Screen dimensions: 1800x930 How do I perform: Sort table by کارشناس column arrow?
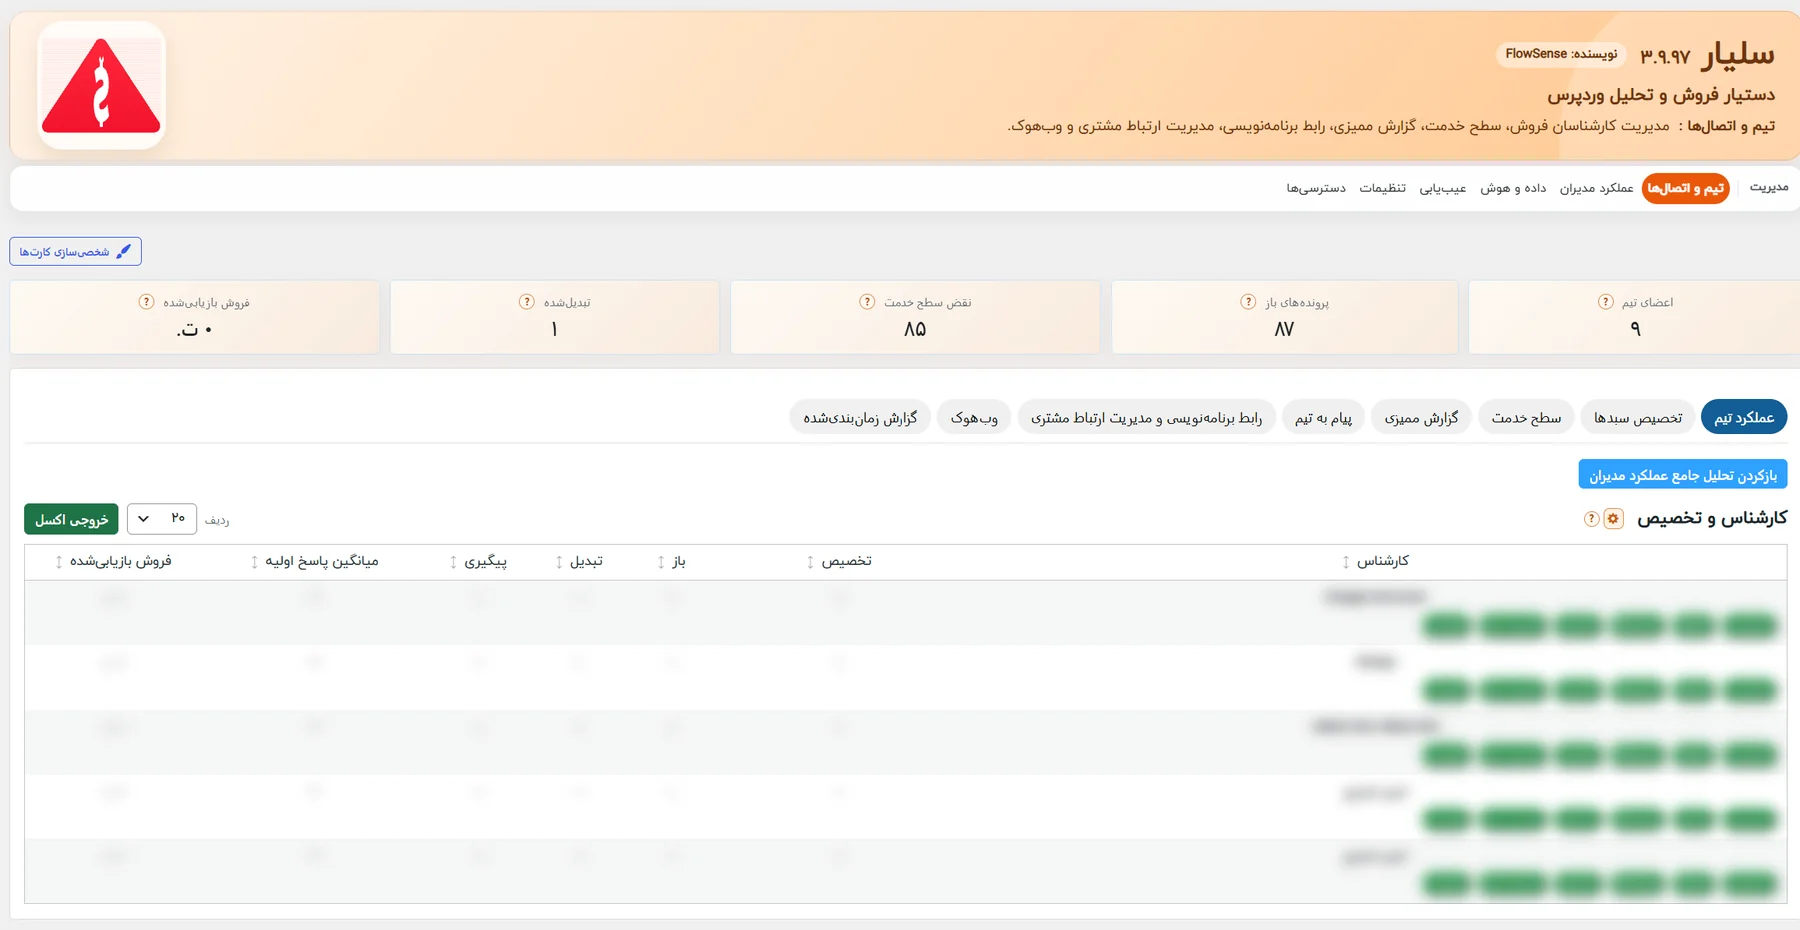(x=1346, y=562)
